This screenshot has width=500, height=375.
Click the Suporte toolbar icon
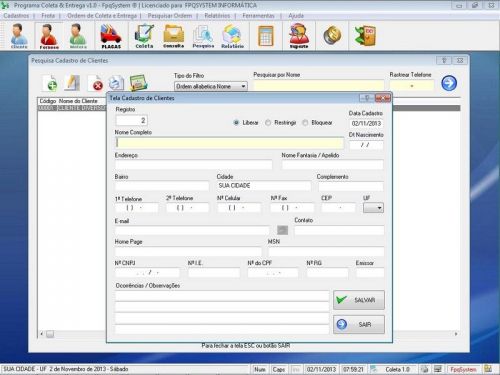(x=299, y=36)
